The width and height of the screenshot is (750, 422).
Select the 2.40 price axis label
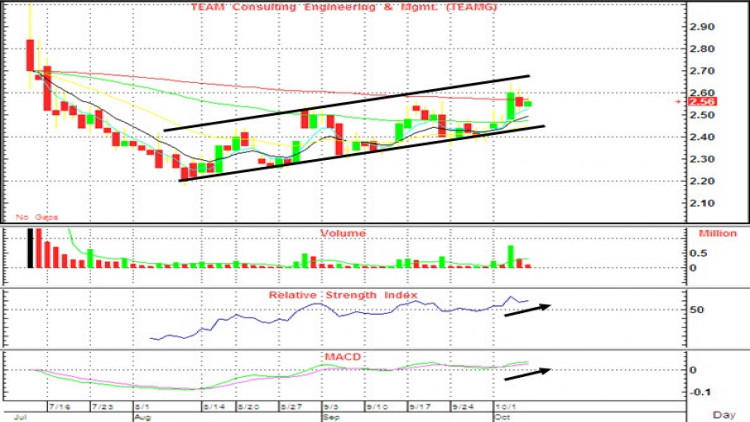tap(702, 137)
